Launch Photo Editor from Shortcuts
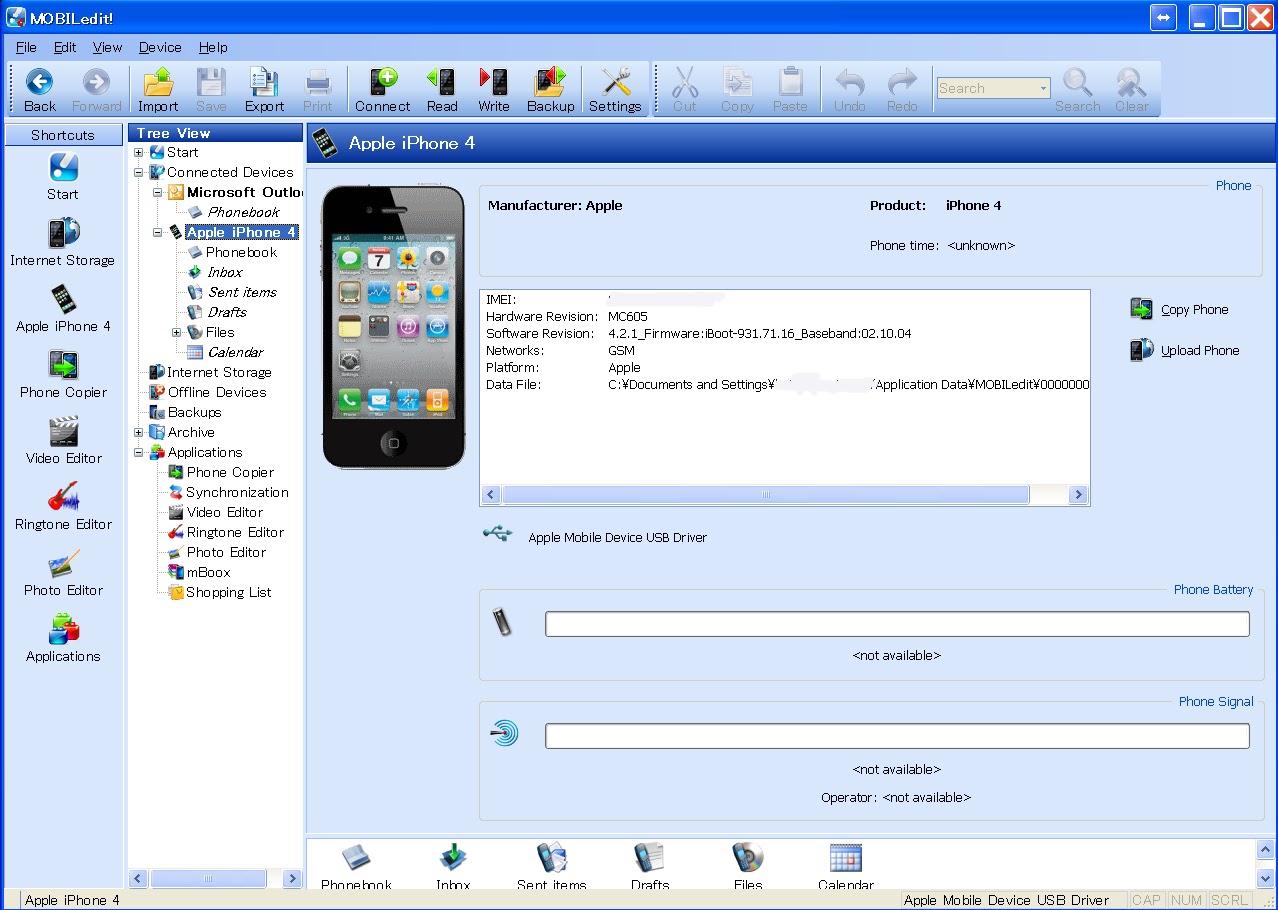Screen dimensions: 1278x910 click(x=63, y=572)
